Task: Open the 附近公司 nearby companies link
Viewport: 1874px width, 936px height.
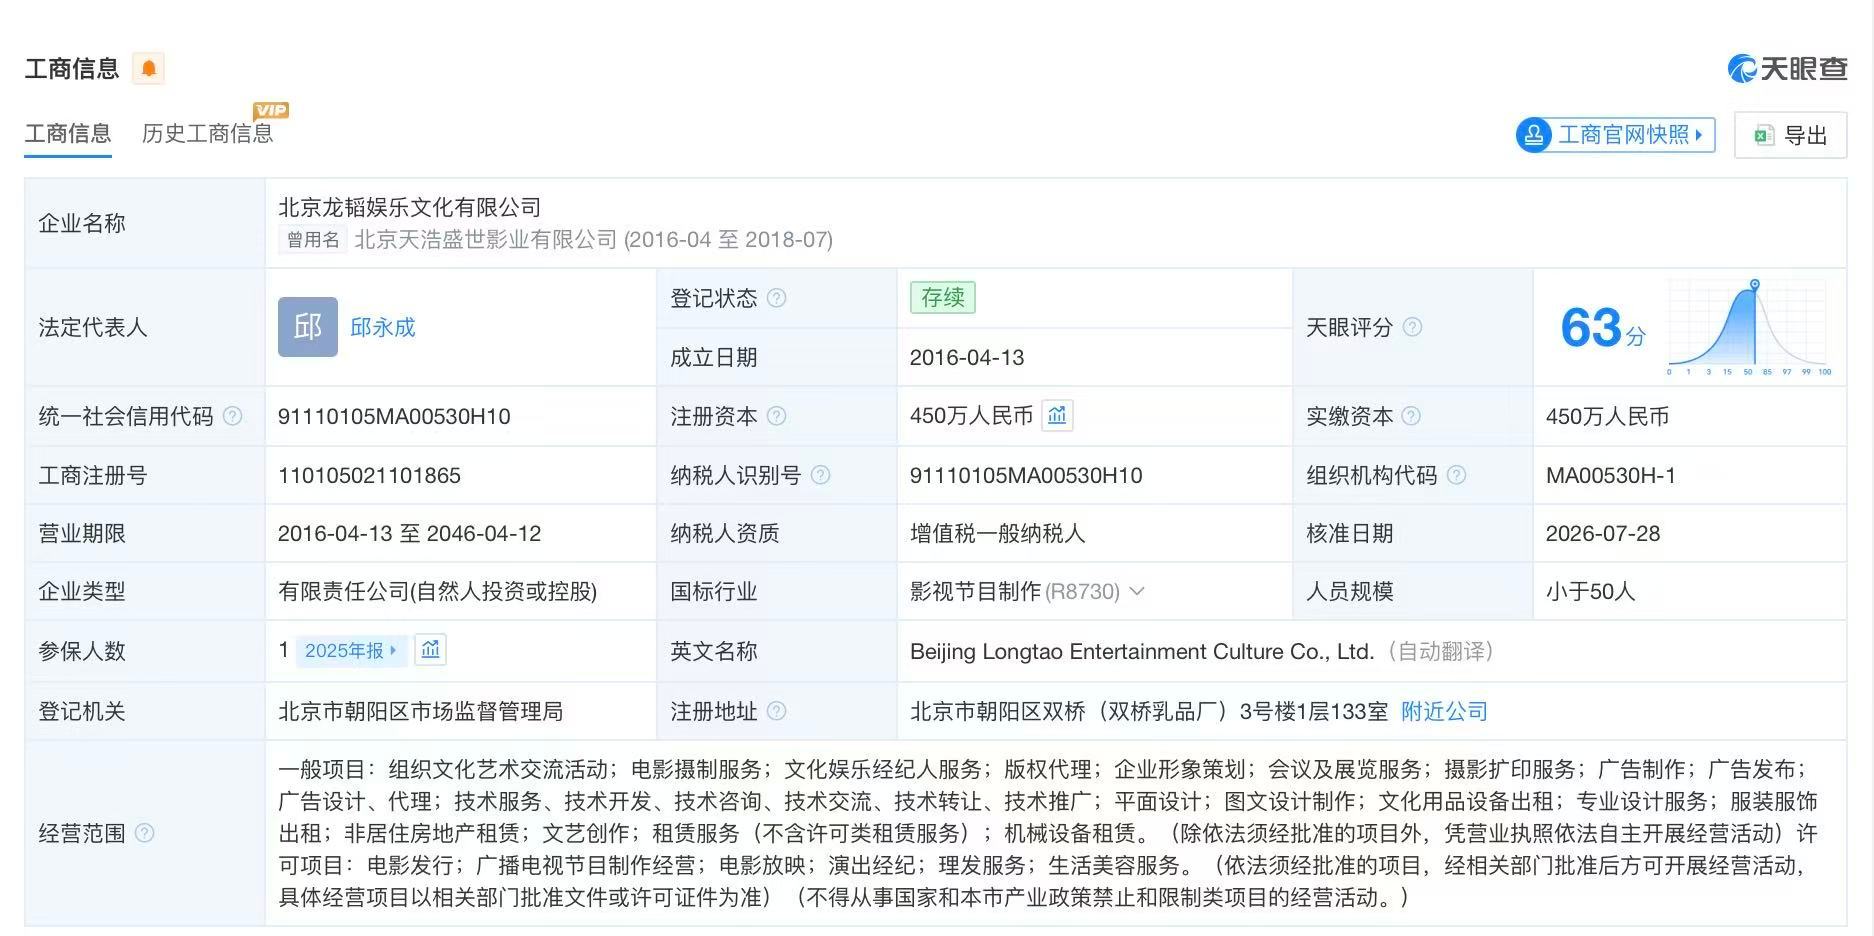Action: [x=1444, y=711]
